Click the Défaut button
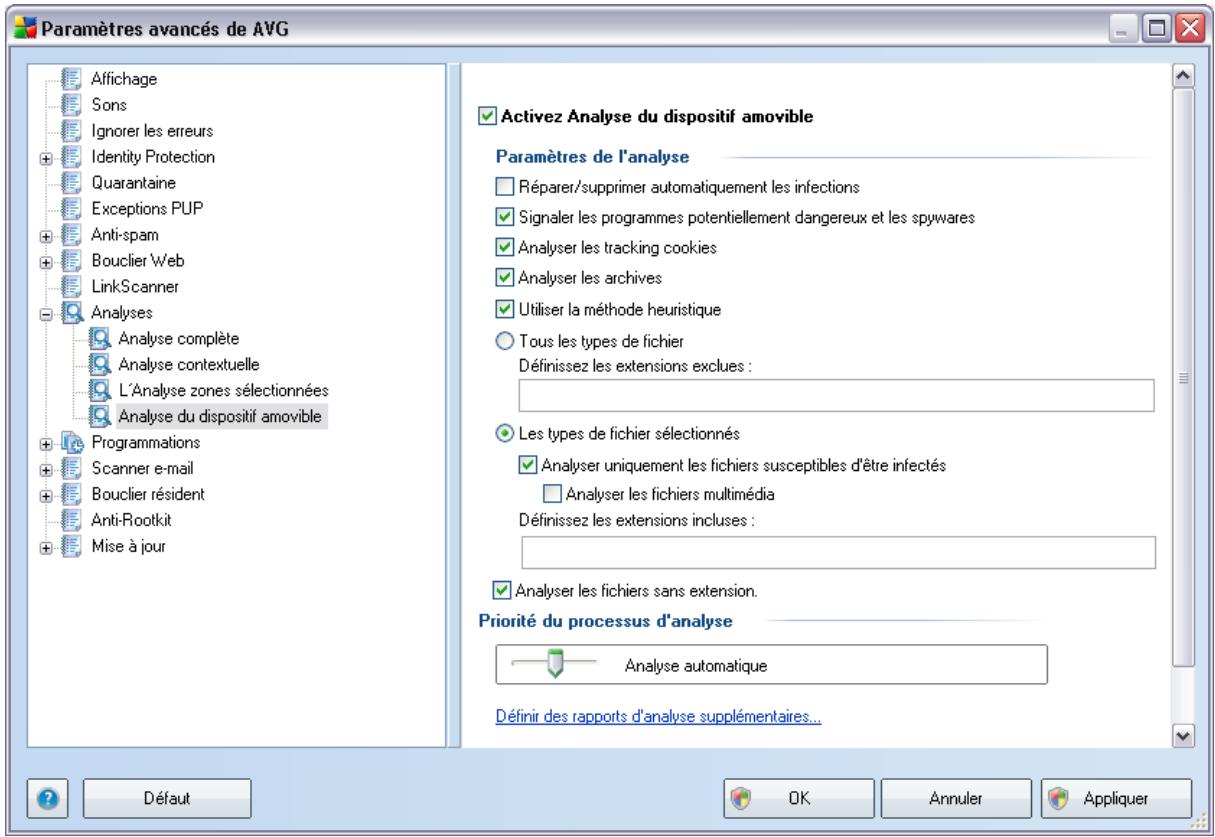This screenshot has height=837, width=1215. coord(167,798)
